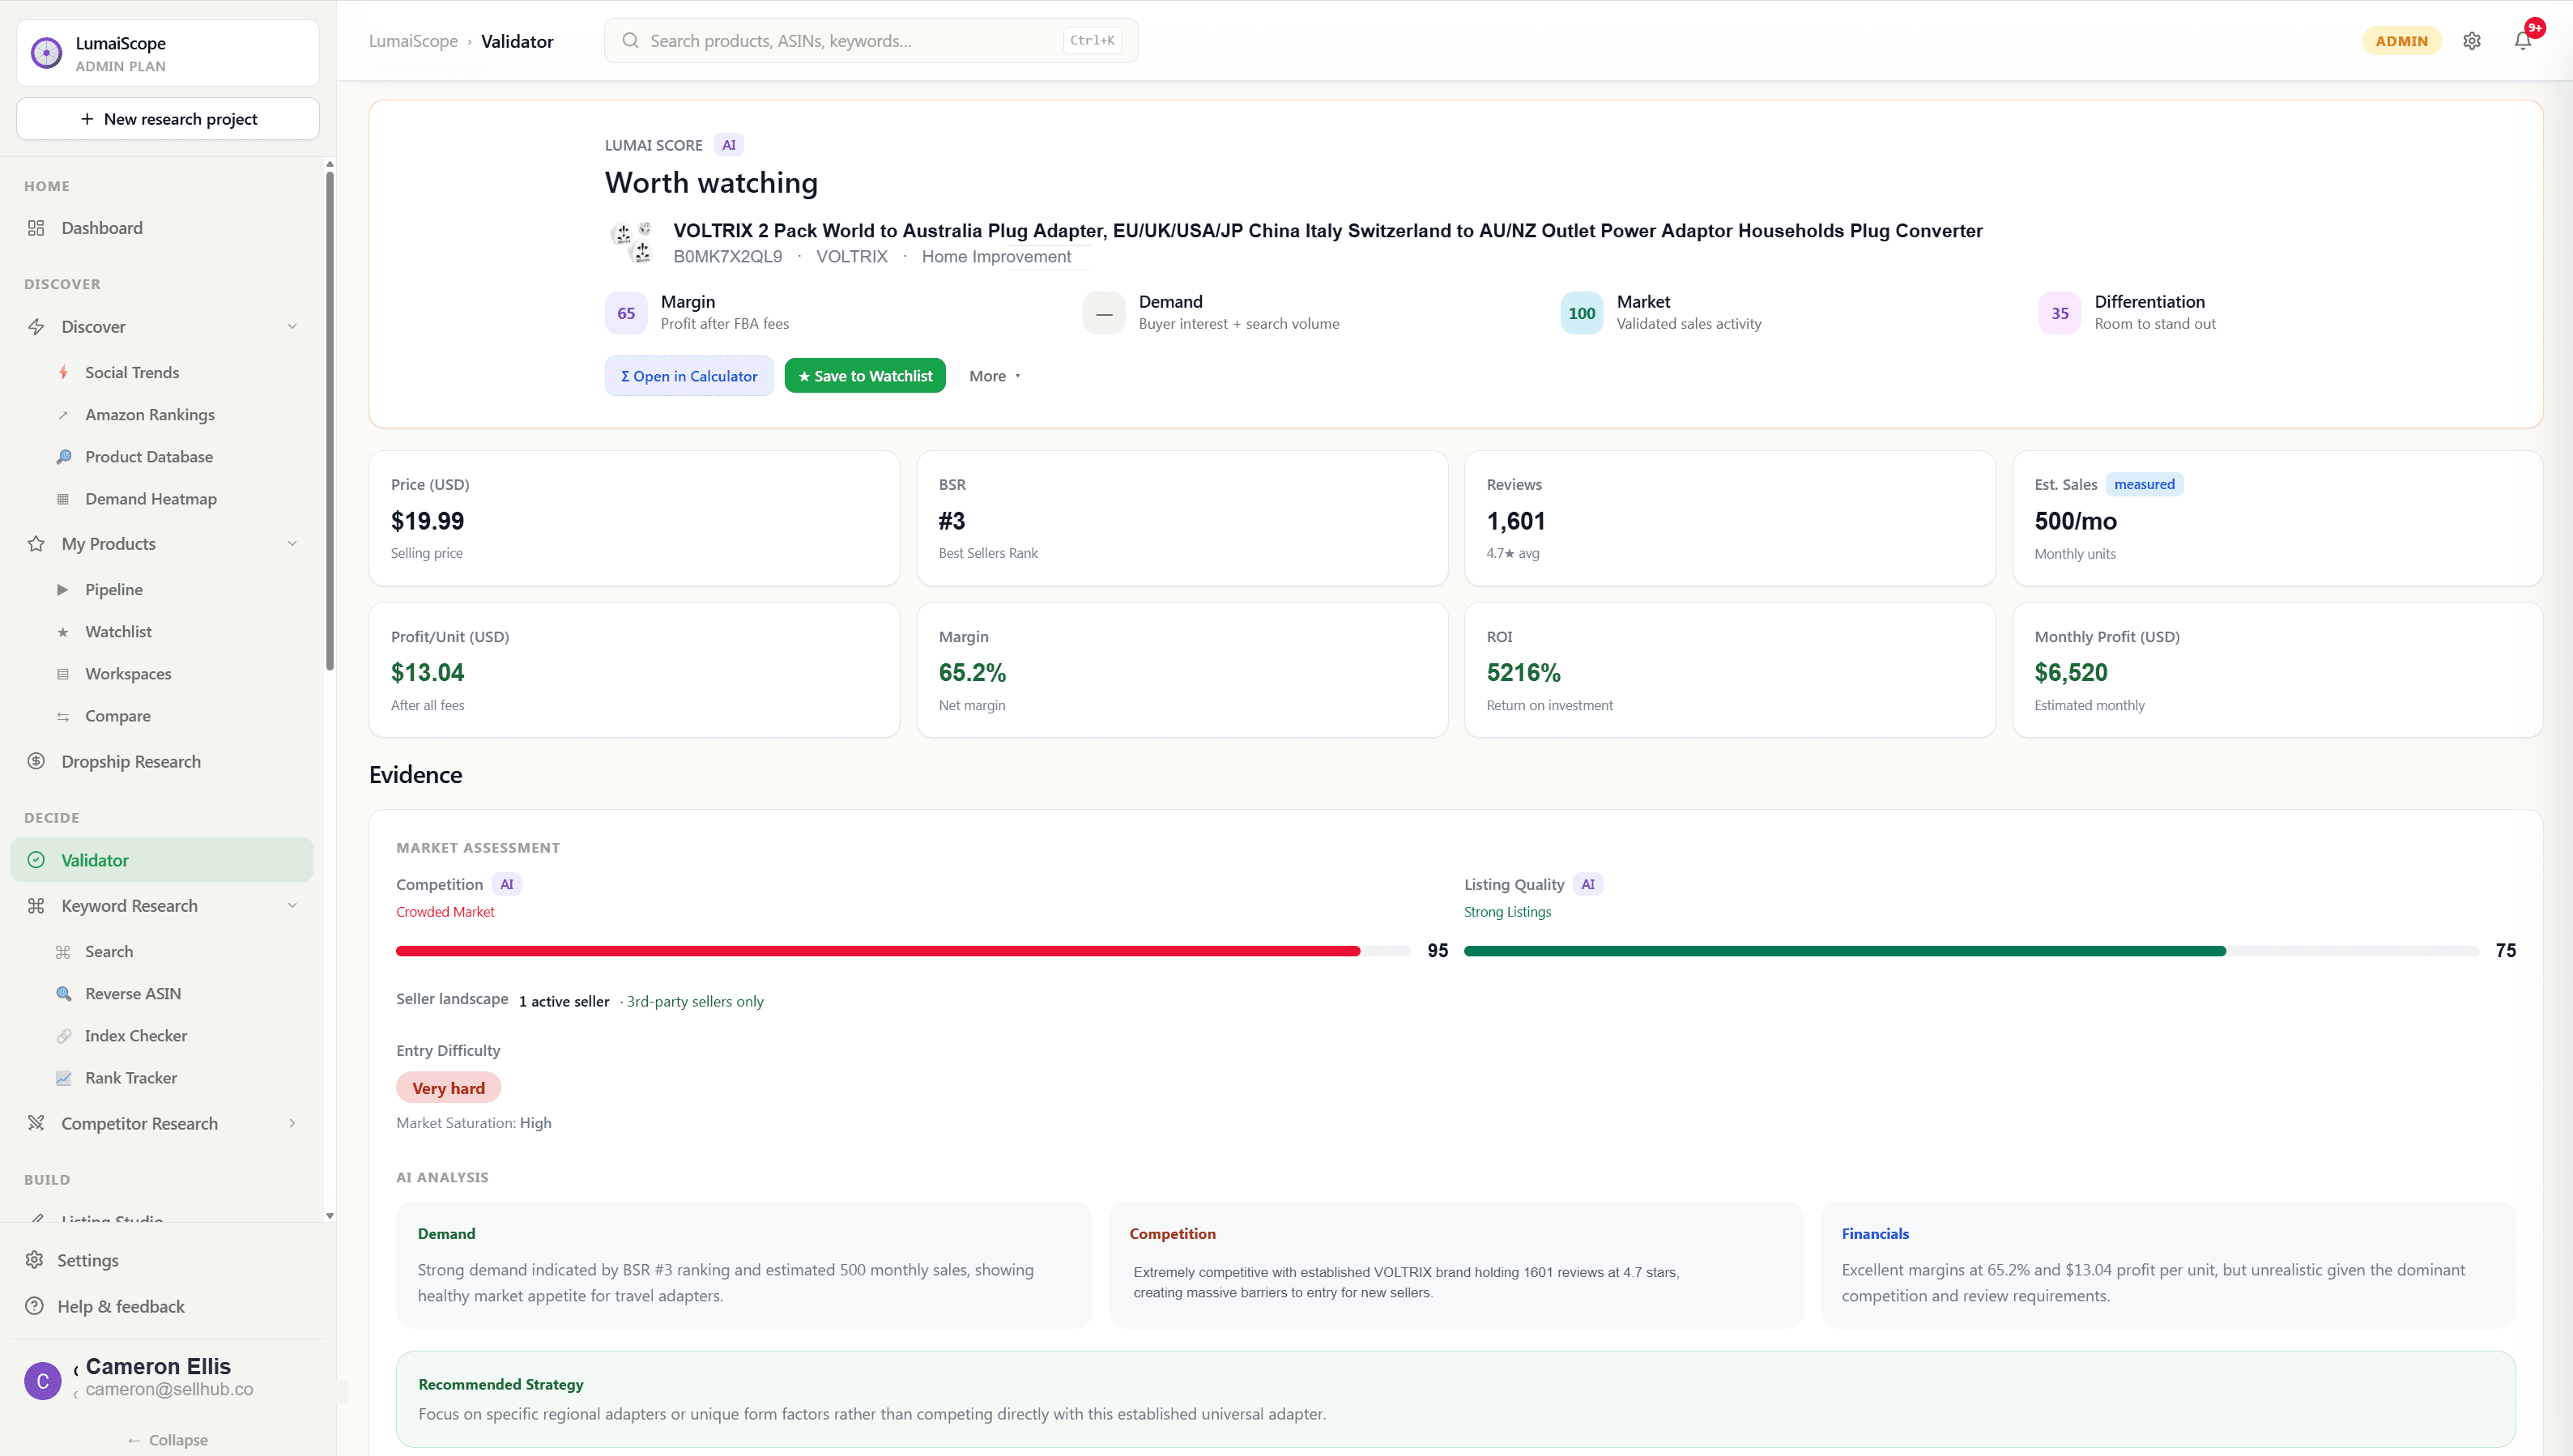Click the Dashboard grid icon
Image resolution: width=2573 pixels, height=1456 pixels.
[36, 228]
